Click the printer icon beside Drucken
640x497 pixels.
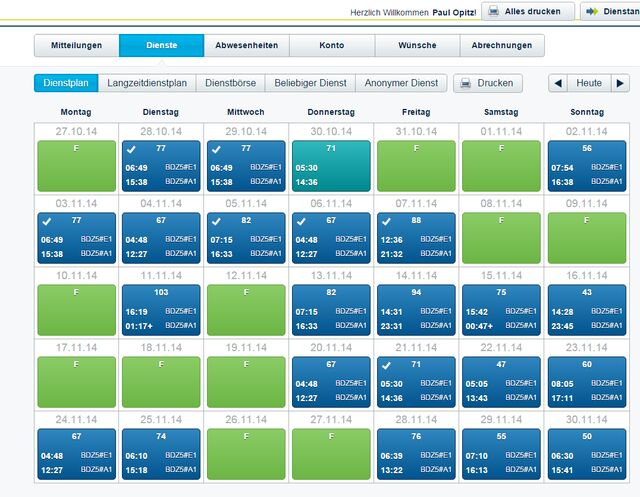(x=465, y=83)
